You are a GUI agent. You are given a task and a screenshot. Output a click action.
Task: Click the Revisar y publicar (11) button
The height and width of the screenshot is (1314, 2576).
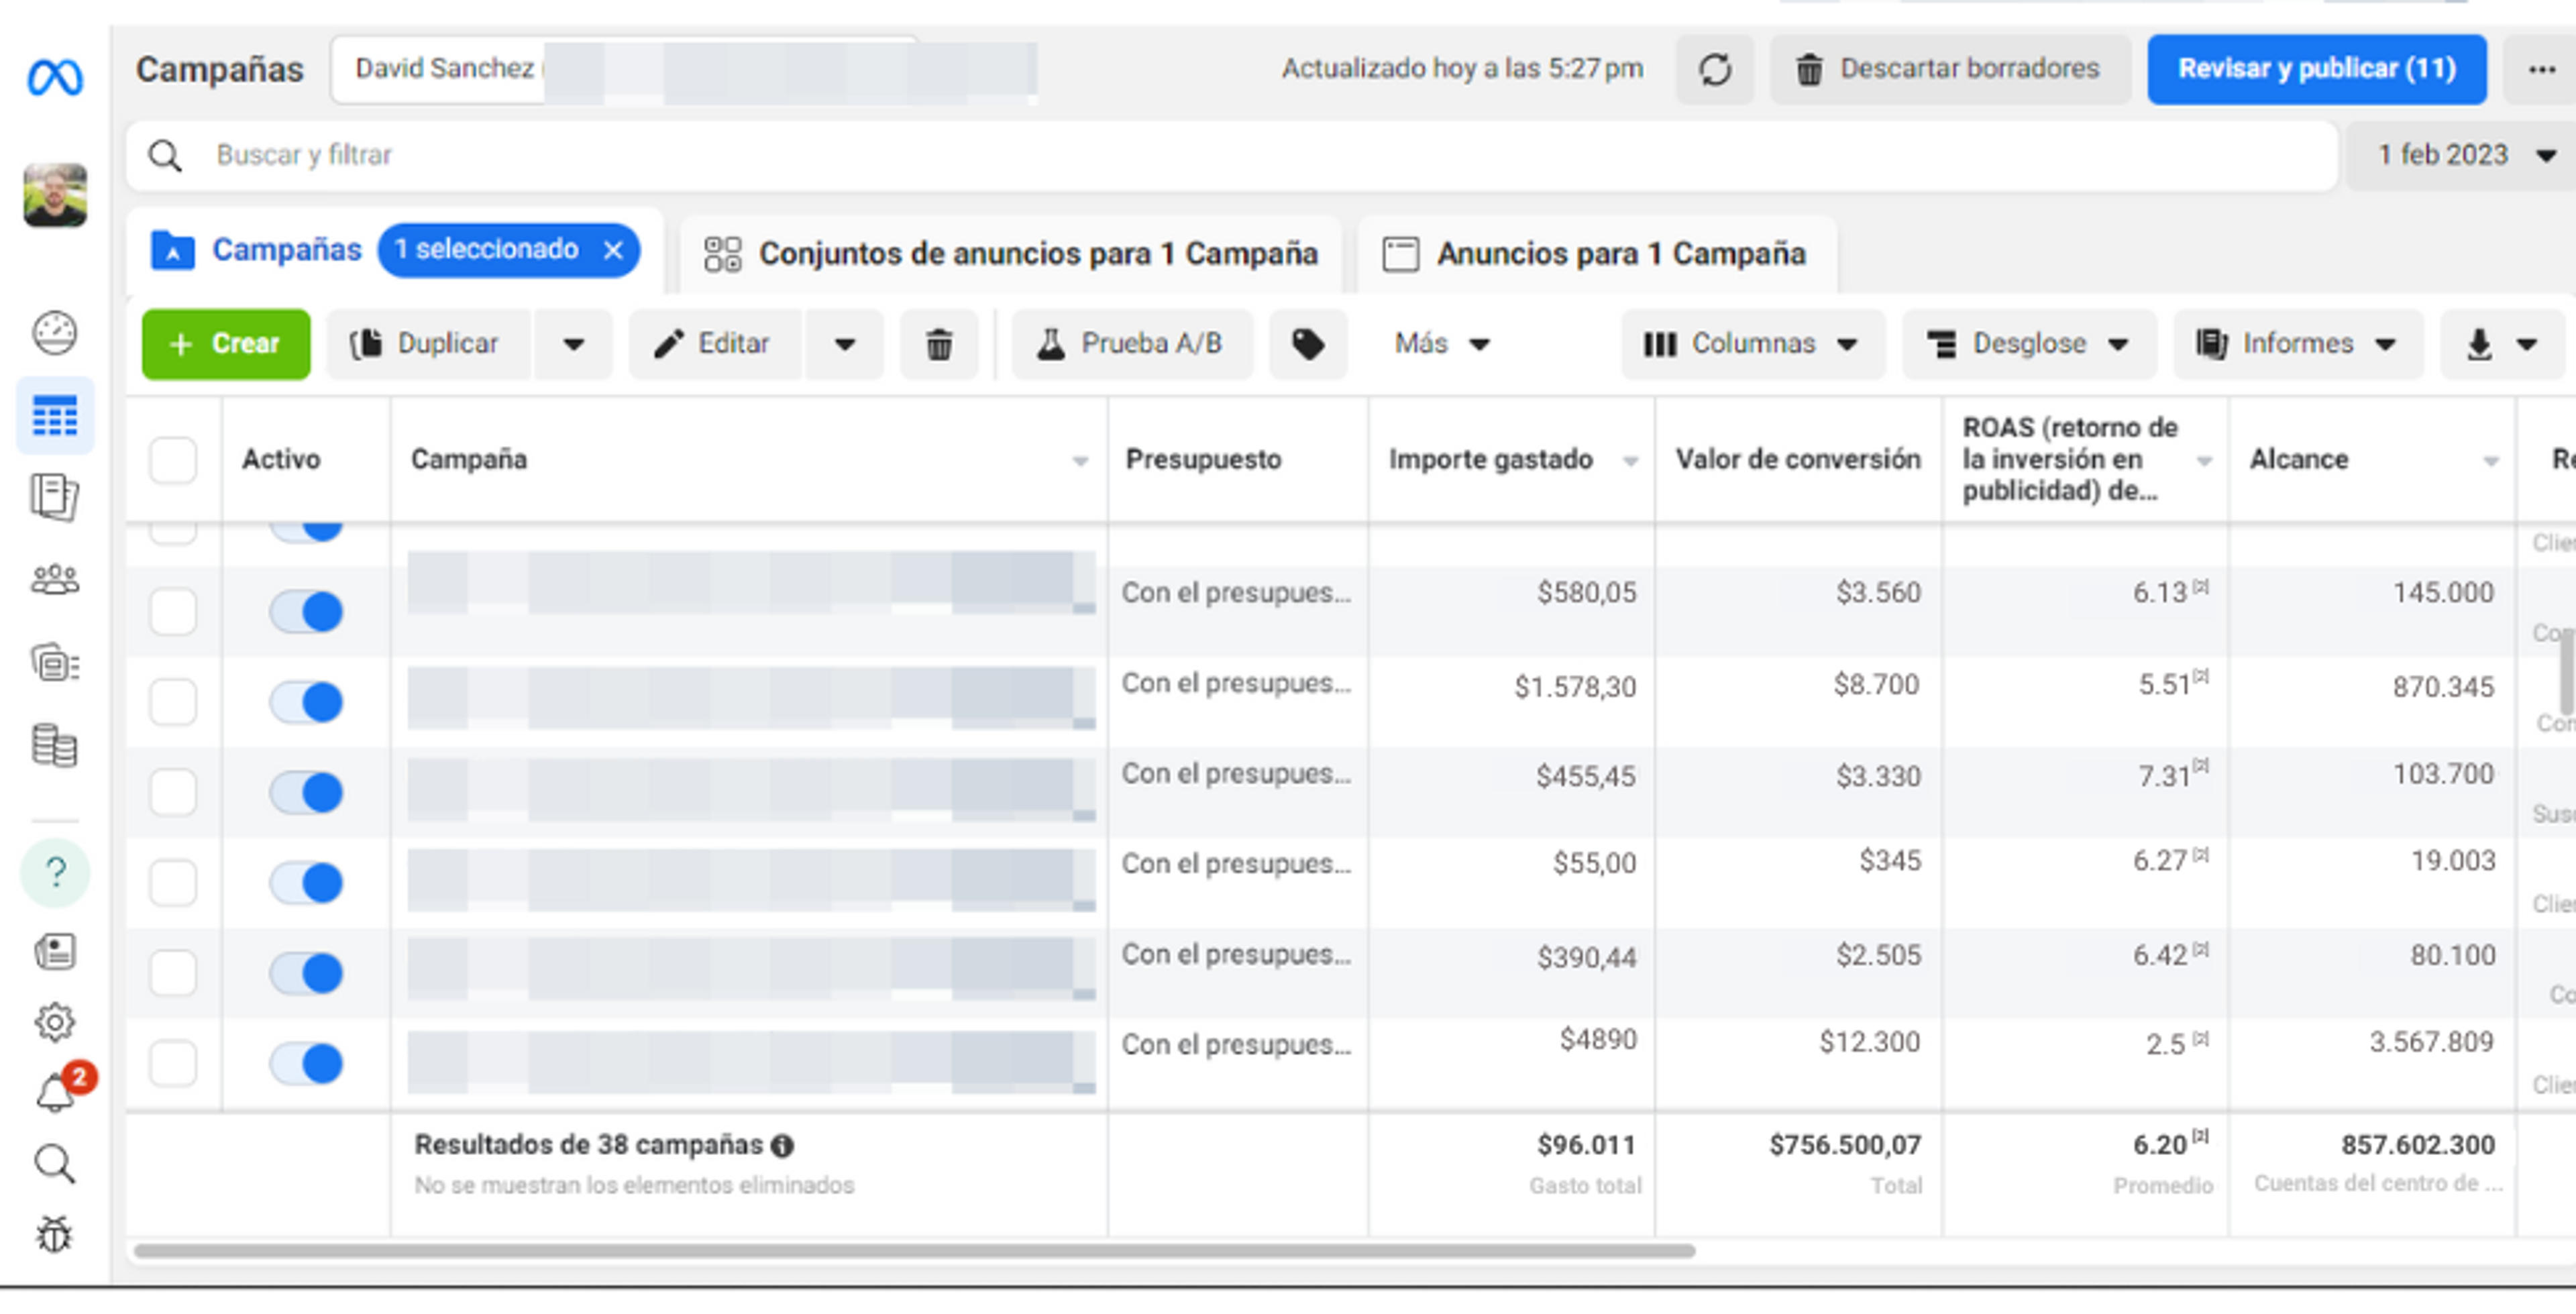[x=2316, y=69]
